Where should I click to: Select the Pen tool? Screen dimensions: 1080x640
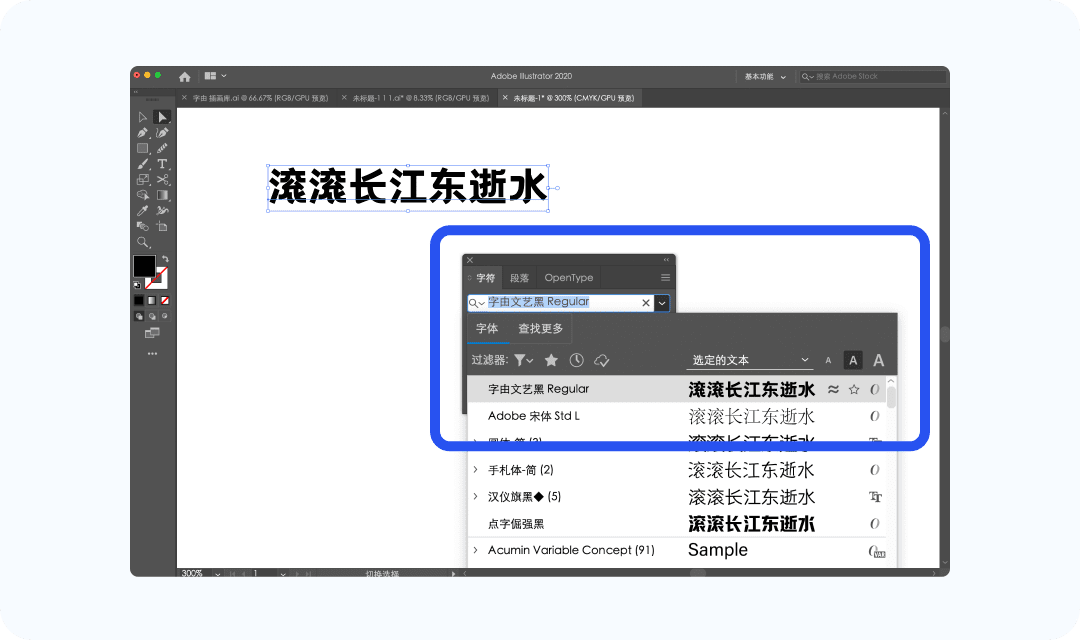(x=143, y=133)
